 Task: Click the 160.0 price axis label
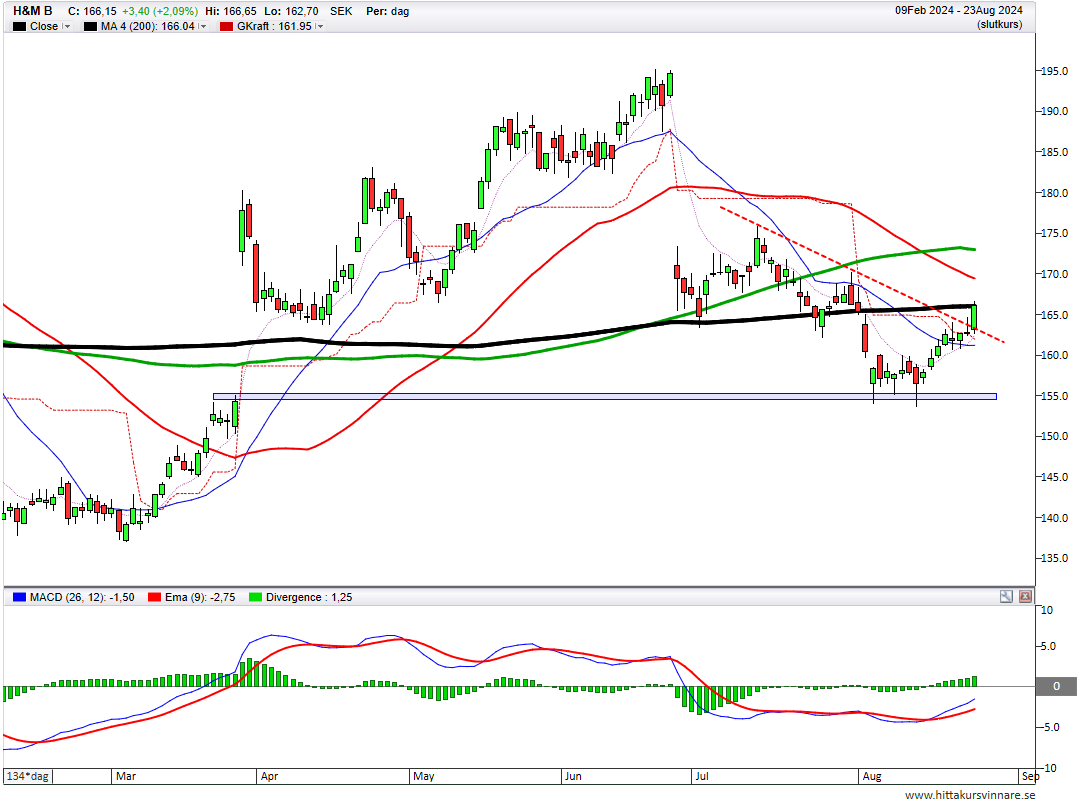[1054, 356]
